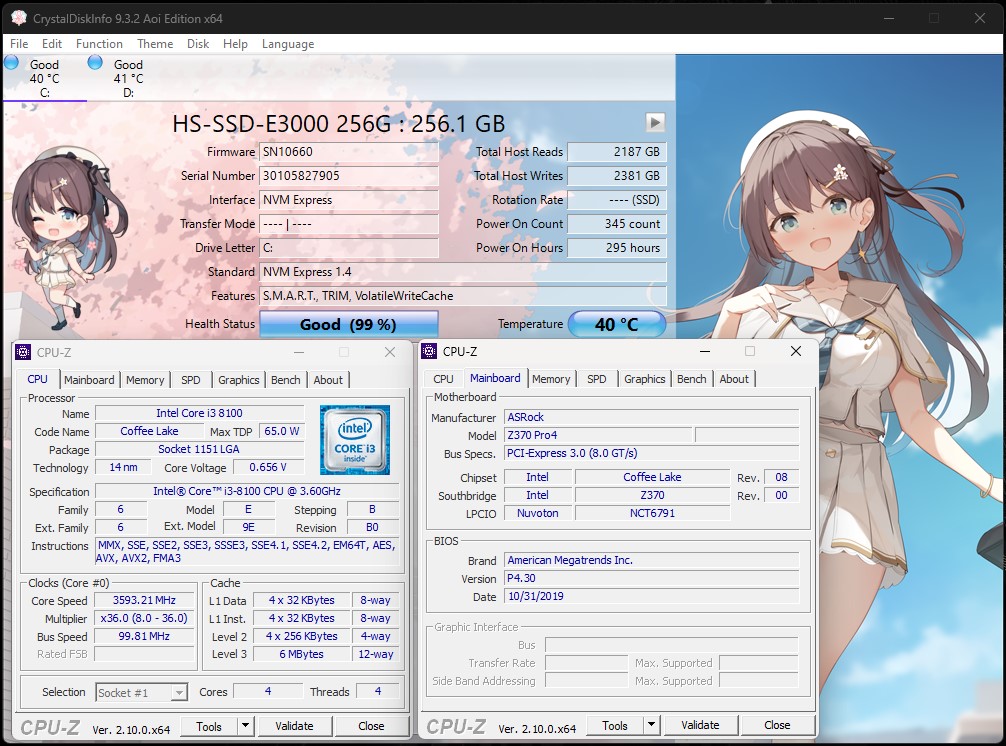Click the Total Host Reads value
The height and width of the screenshot is (746, 1006).
point(617,152)
